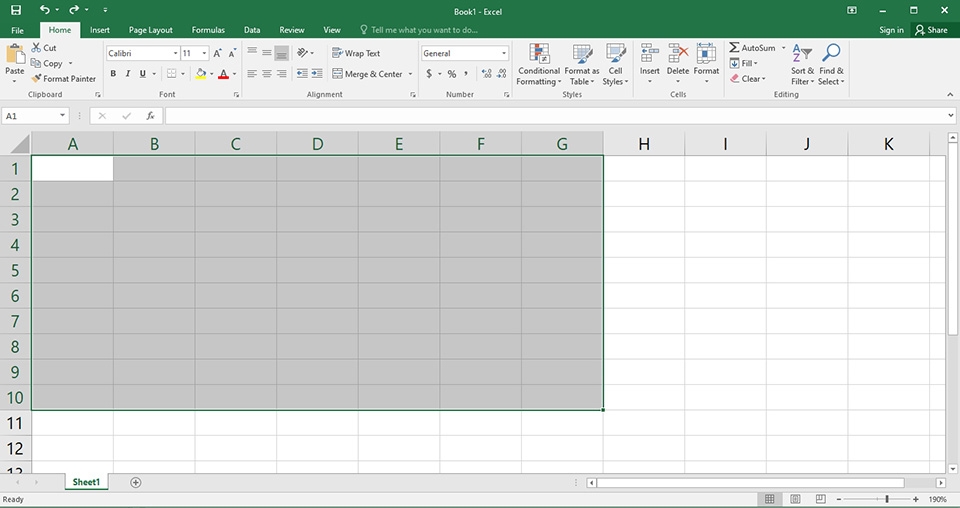Screen dimensions: 960x508
Task: Increase indent of cell contents
Action: tap(317, 73)
